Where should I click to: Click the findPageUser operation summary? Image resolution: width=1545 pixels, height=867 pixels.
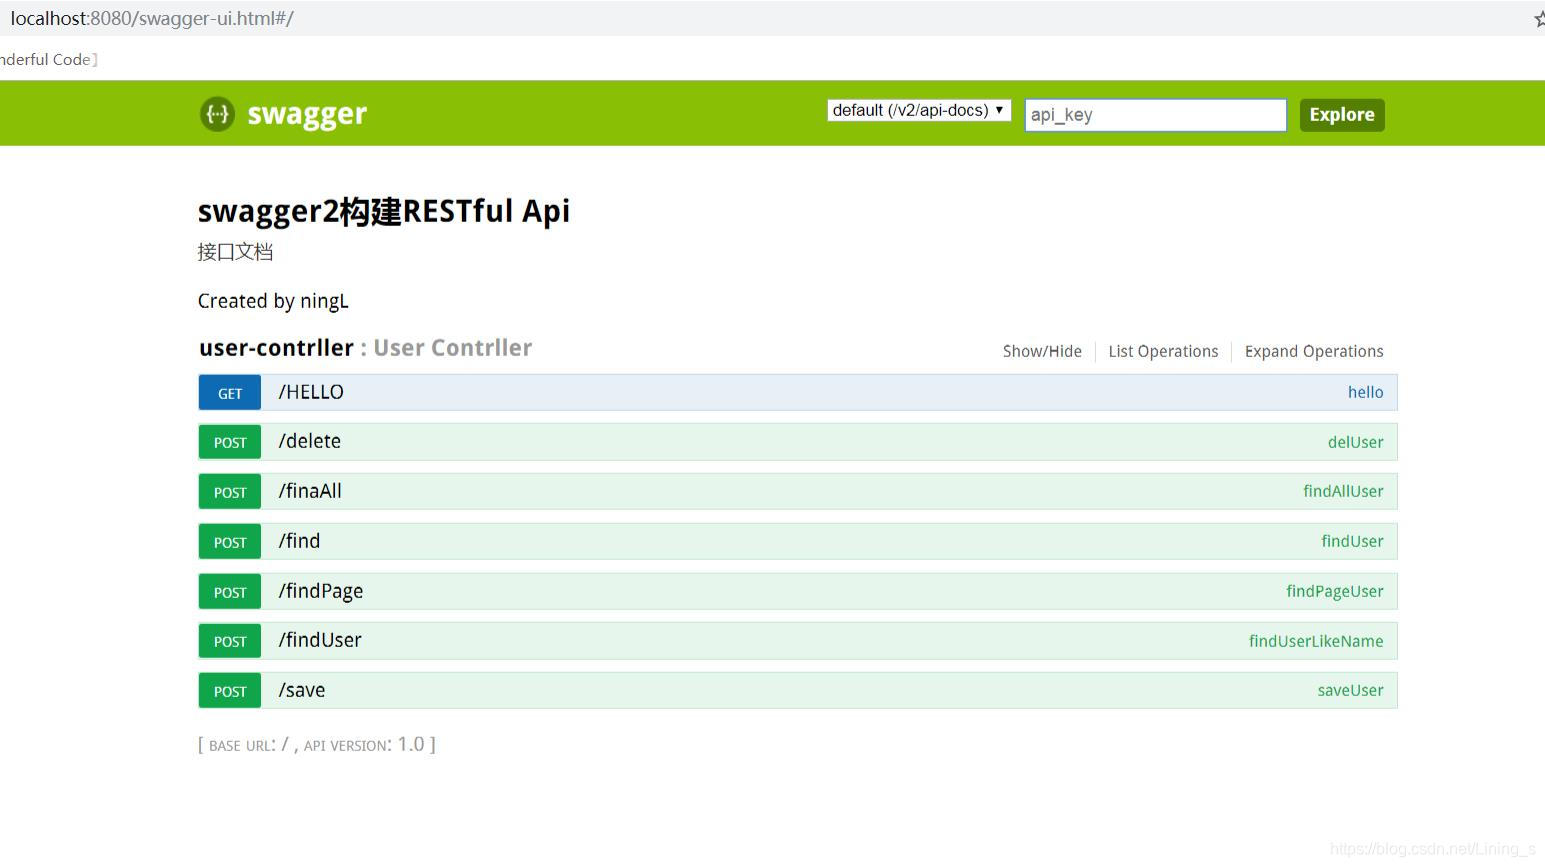1335,591
